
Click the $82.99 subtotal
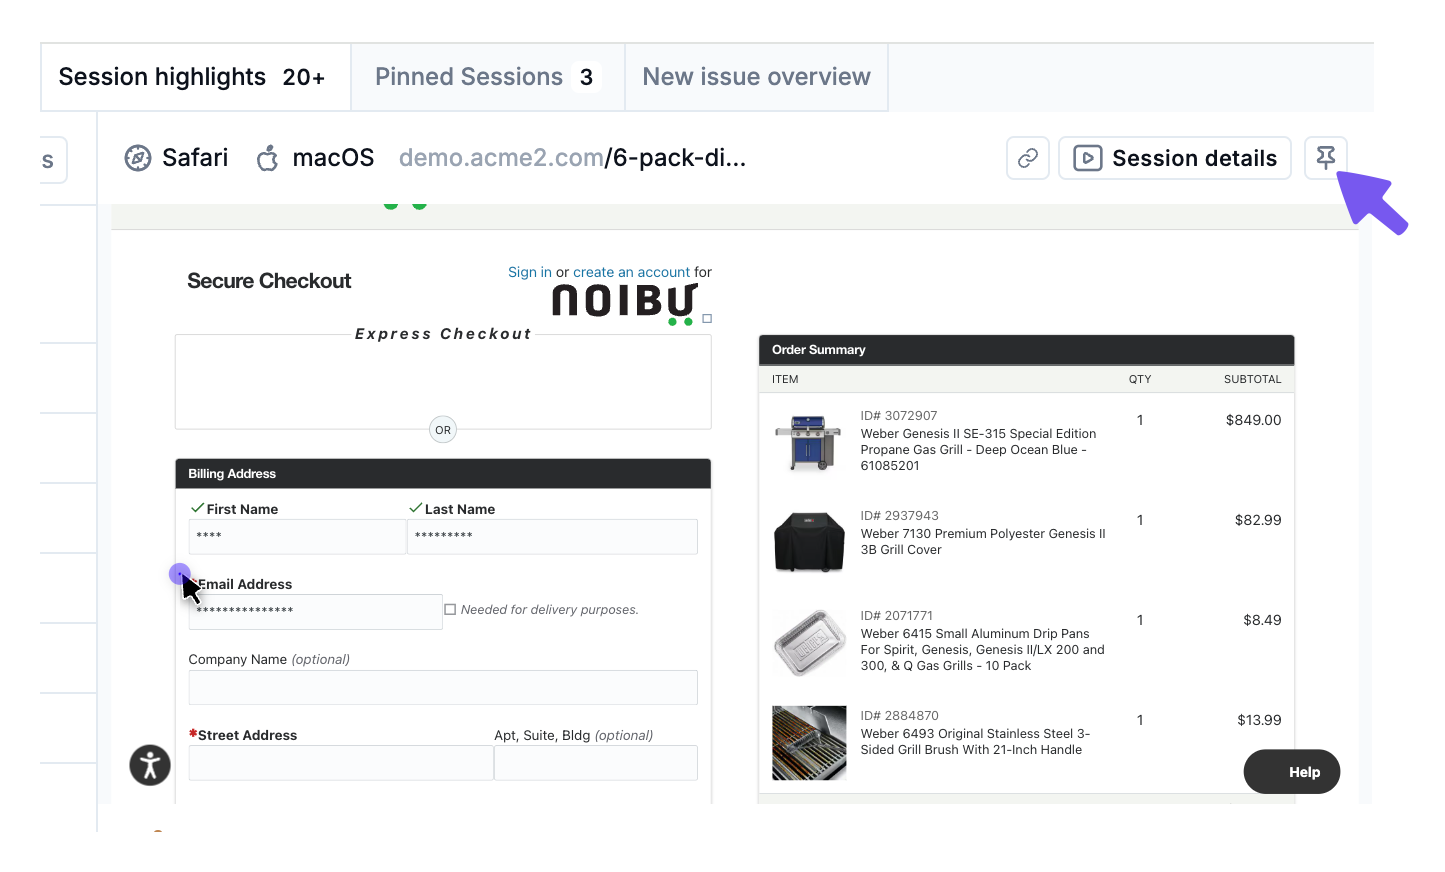point(1258,520)
